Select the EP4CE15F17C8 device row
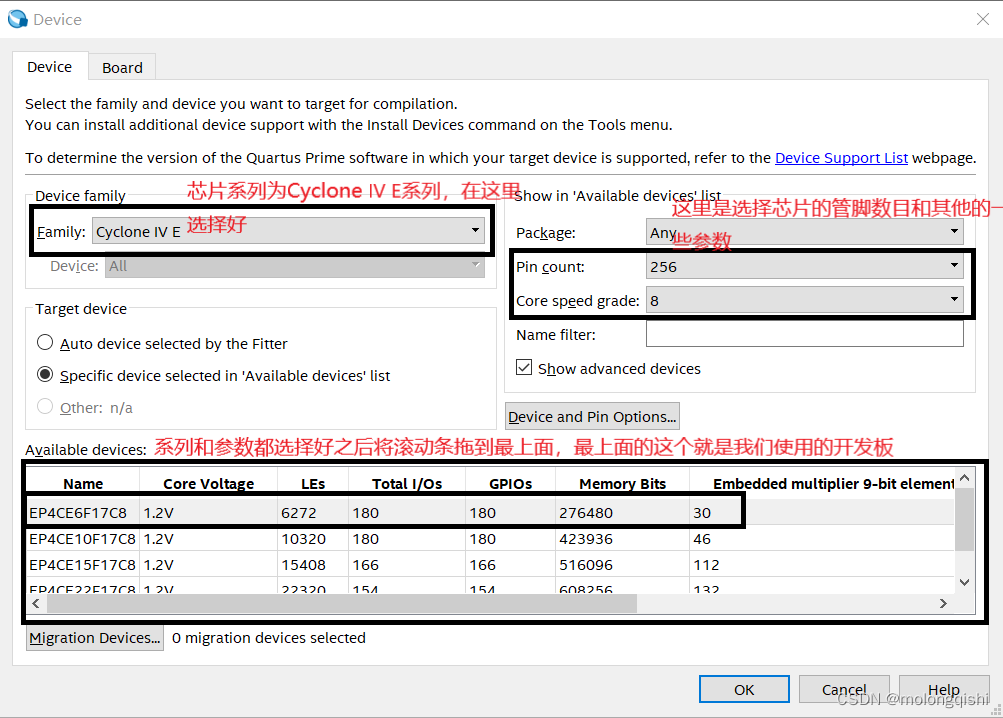Image resolution: width=1003 pixels, height=718 pixels. (491, 565)
